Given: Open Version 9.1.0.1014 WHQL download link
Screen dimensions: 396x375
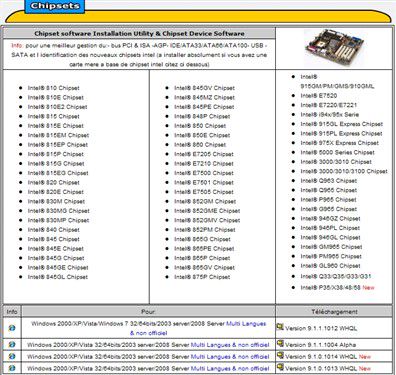Looking at the screenshot, I should 321,357.
